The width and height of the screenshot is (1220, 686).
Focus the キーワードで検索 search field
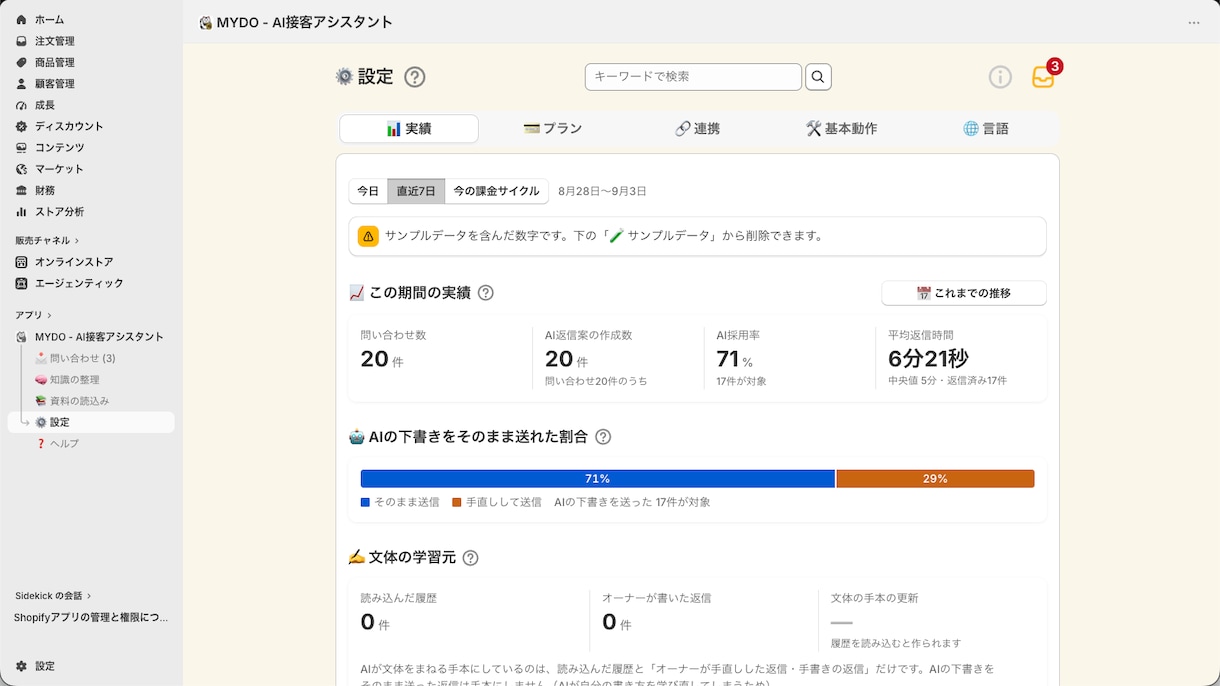tap(693, 77)
